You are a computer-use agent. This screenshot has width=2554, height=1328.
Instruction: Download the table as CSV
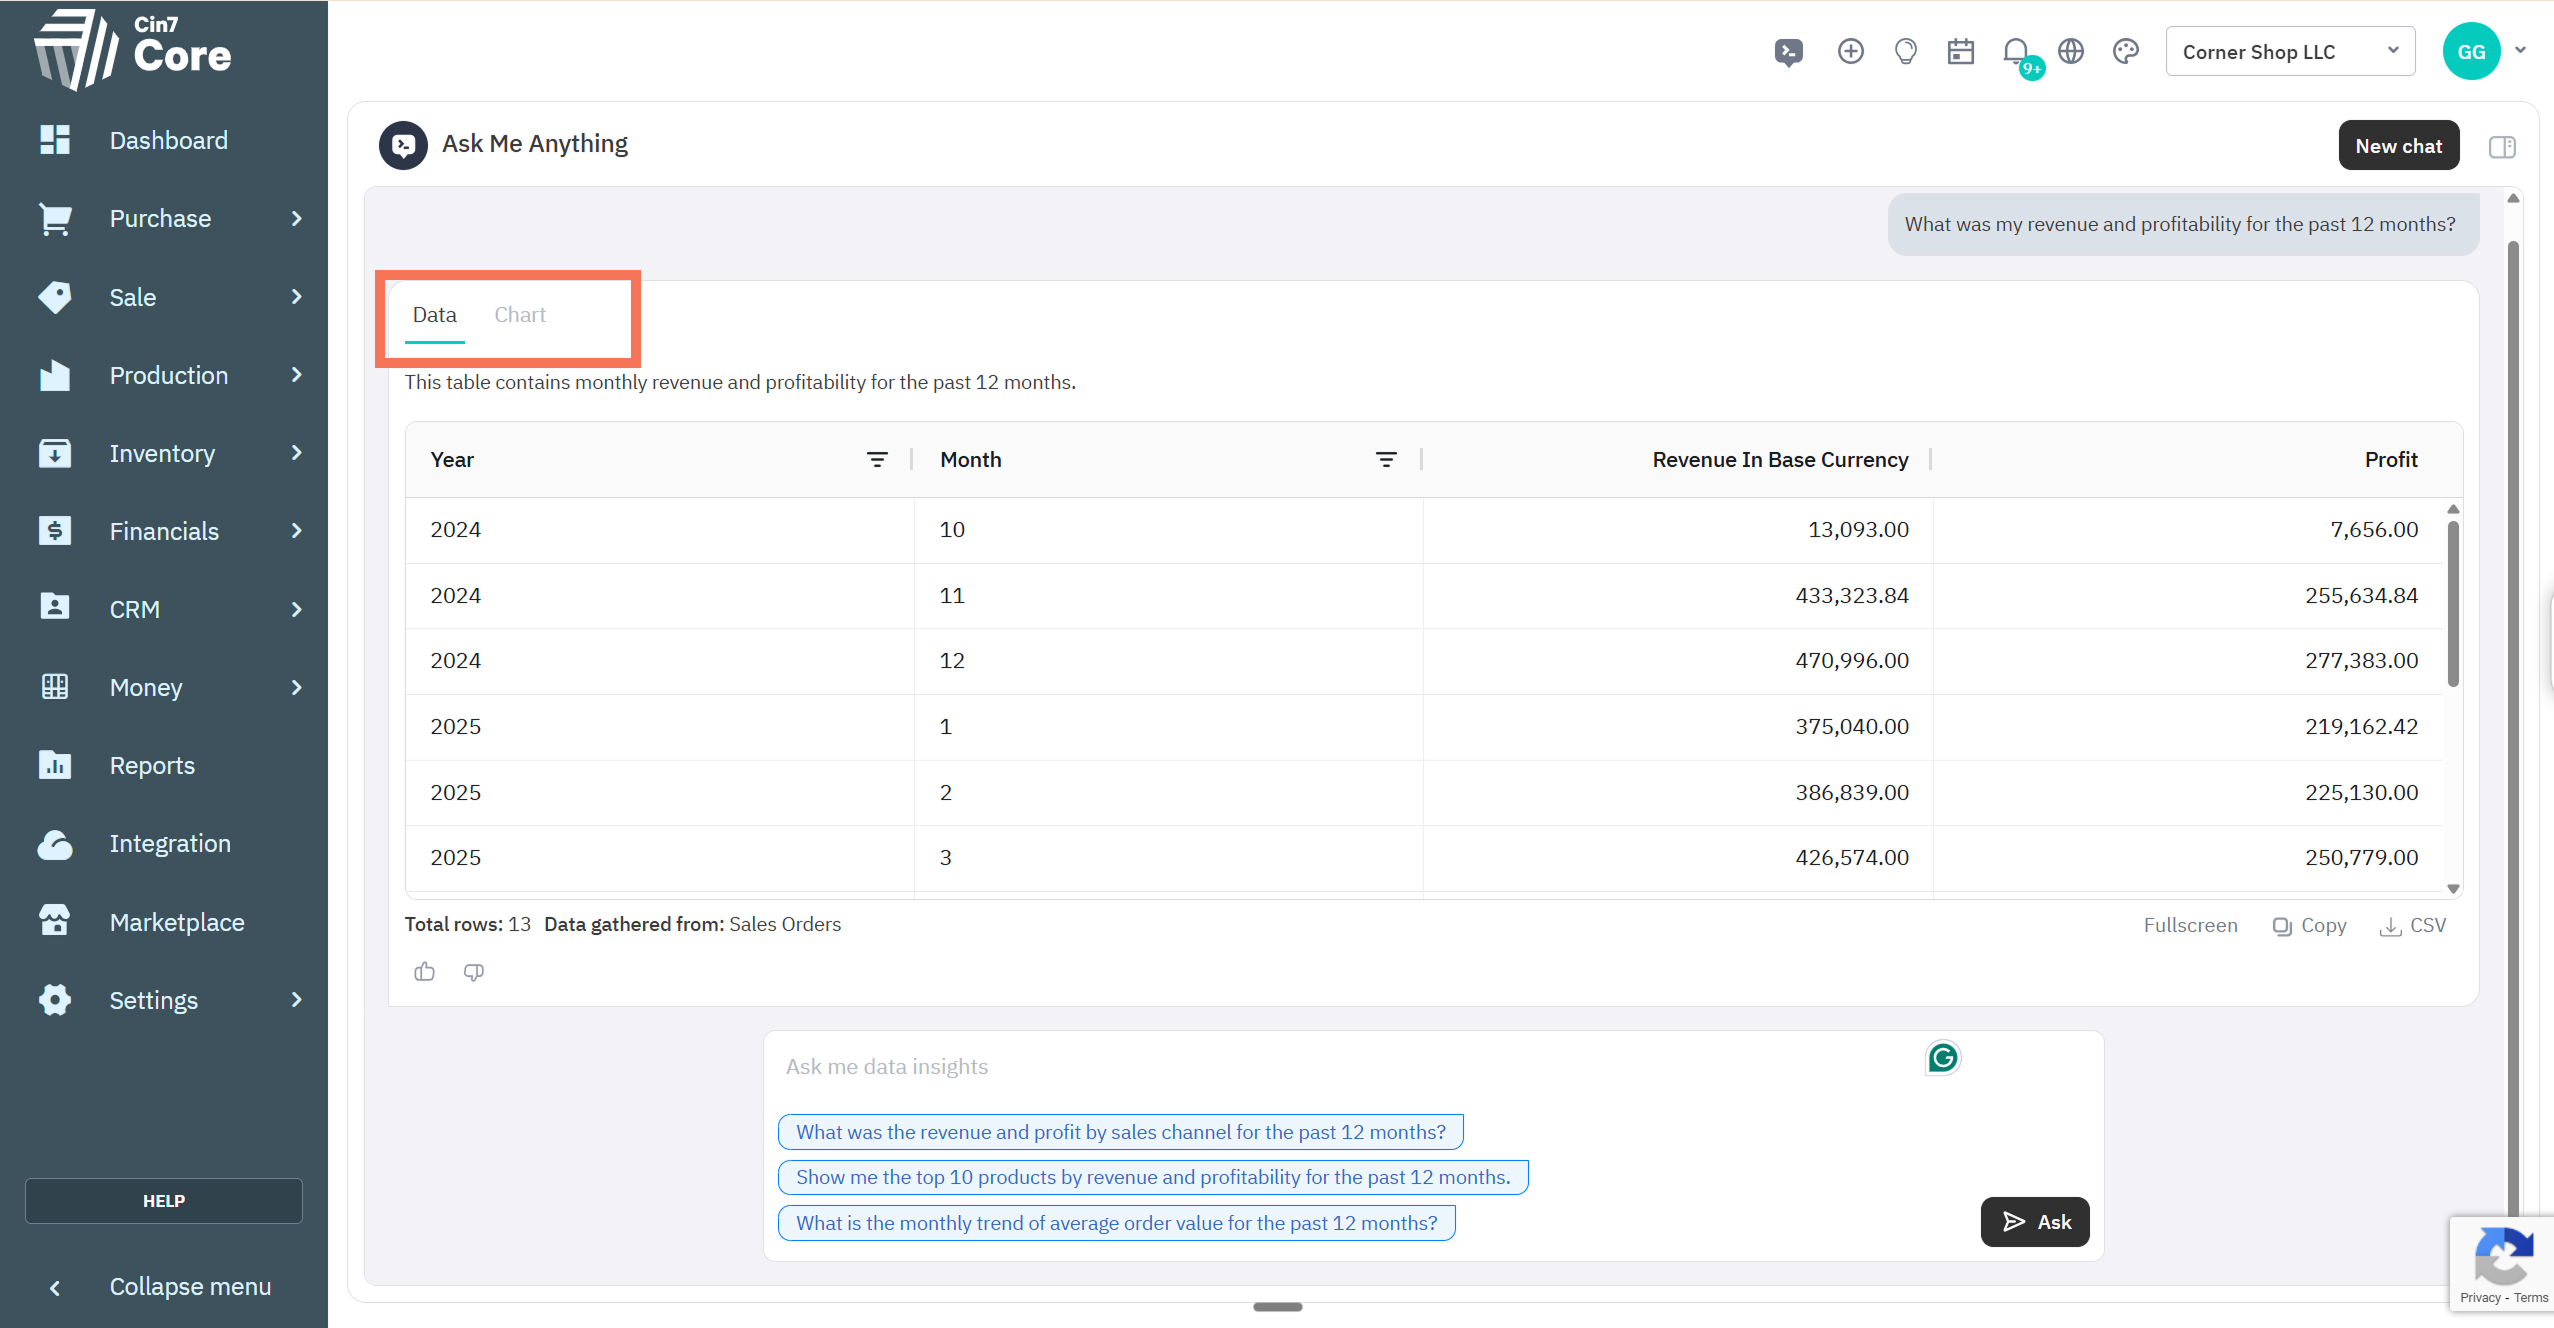(x=2413, y=926)
